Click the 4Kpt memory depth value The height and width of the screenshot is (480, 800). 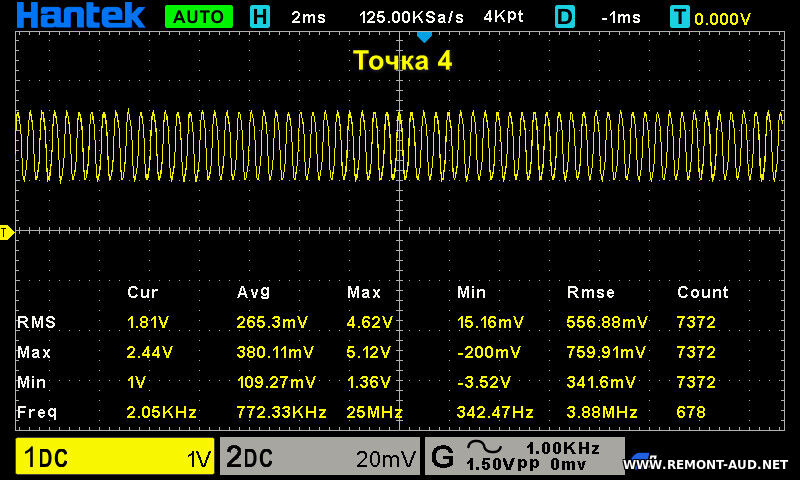[503, 17]
